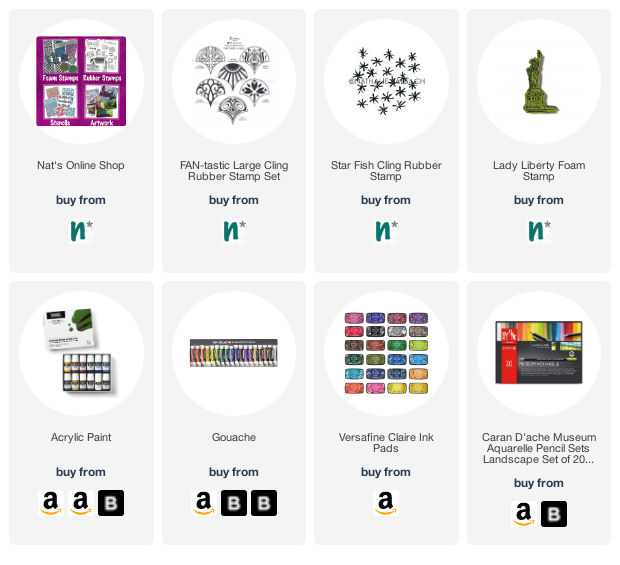Screen dimensions: 620x565
Task: Click the Amazon icon under Caran D'ache Pencil Sets
Action: [524, 514]
